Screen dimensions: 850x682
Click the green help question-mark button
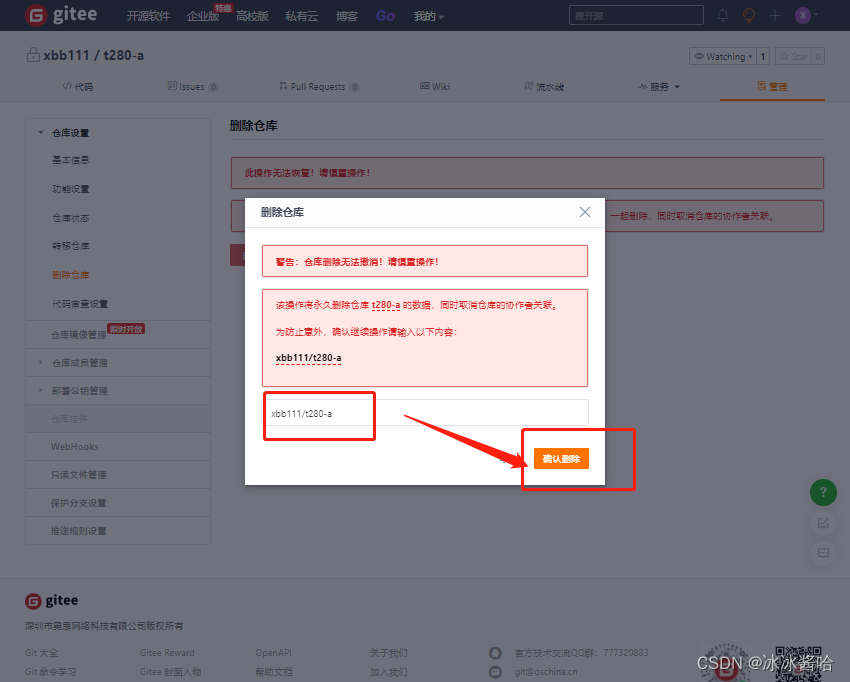click(823, 492)
